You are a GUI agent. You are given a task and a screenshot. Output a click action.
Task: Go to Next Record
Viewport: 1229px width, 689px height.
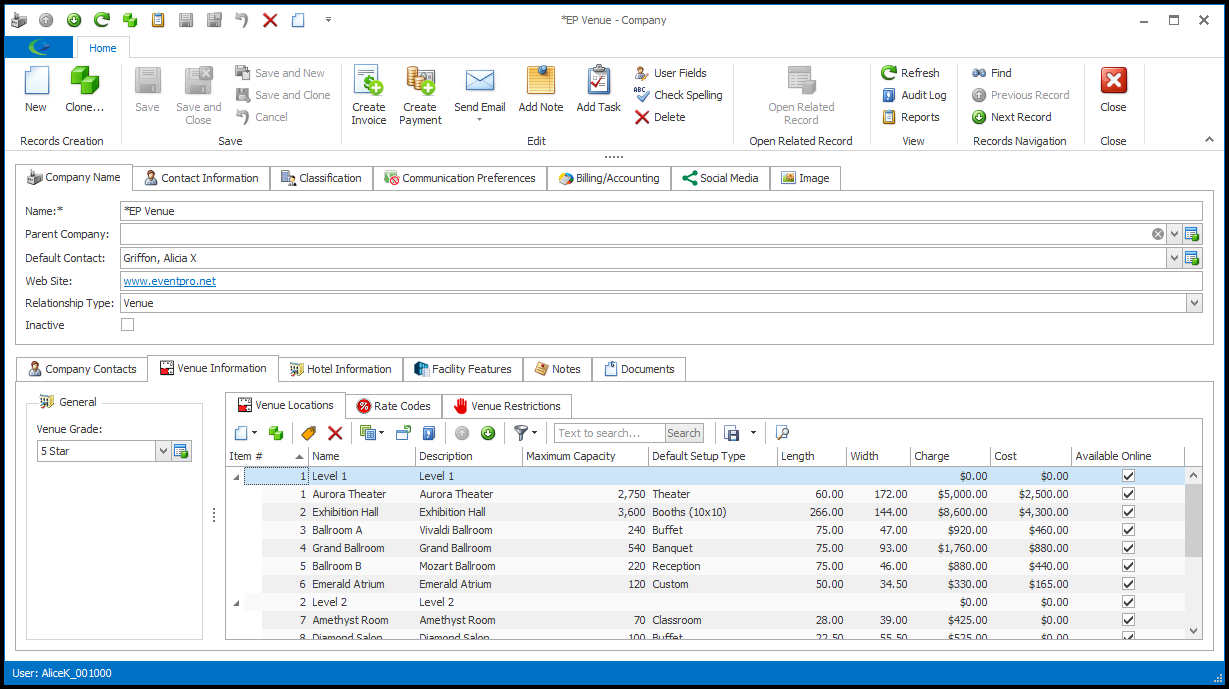click(1012, 117)
